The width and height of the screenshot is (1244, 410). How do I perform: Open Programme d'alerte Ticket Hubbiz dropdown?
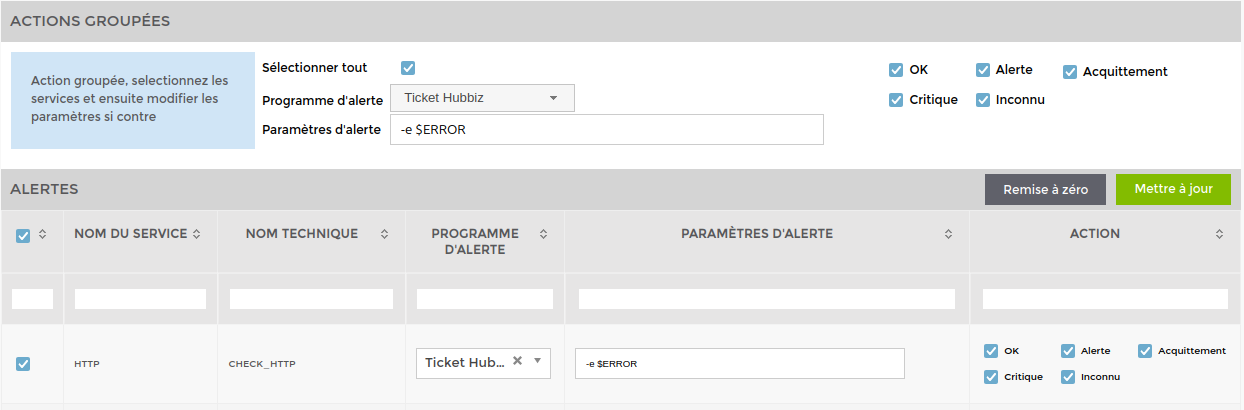[482, 98]
